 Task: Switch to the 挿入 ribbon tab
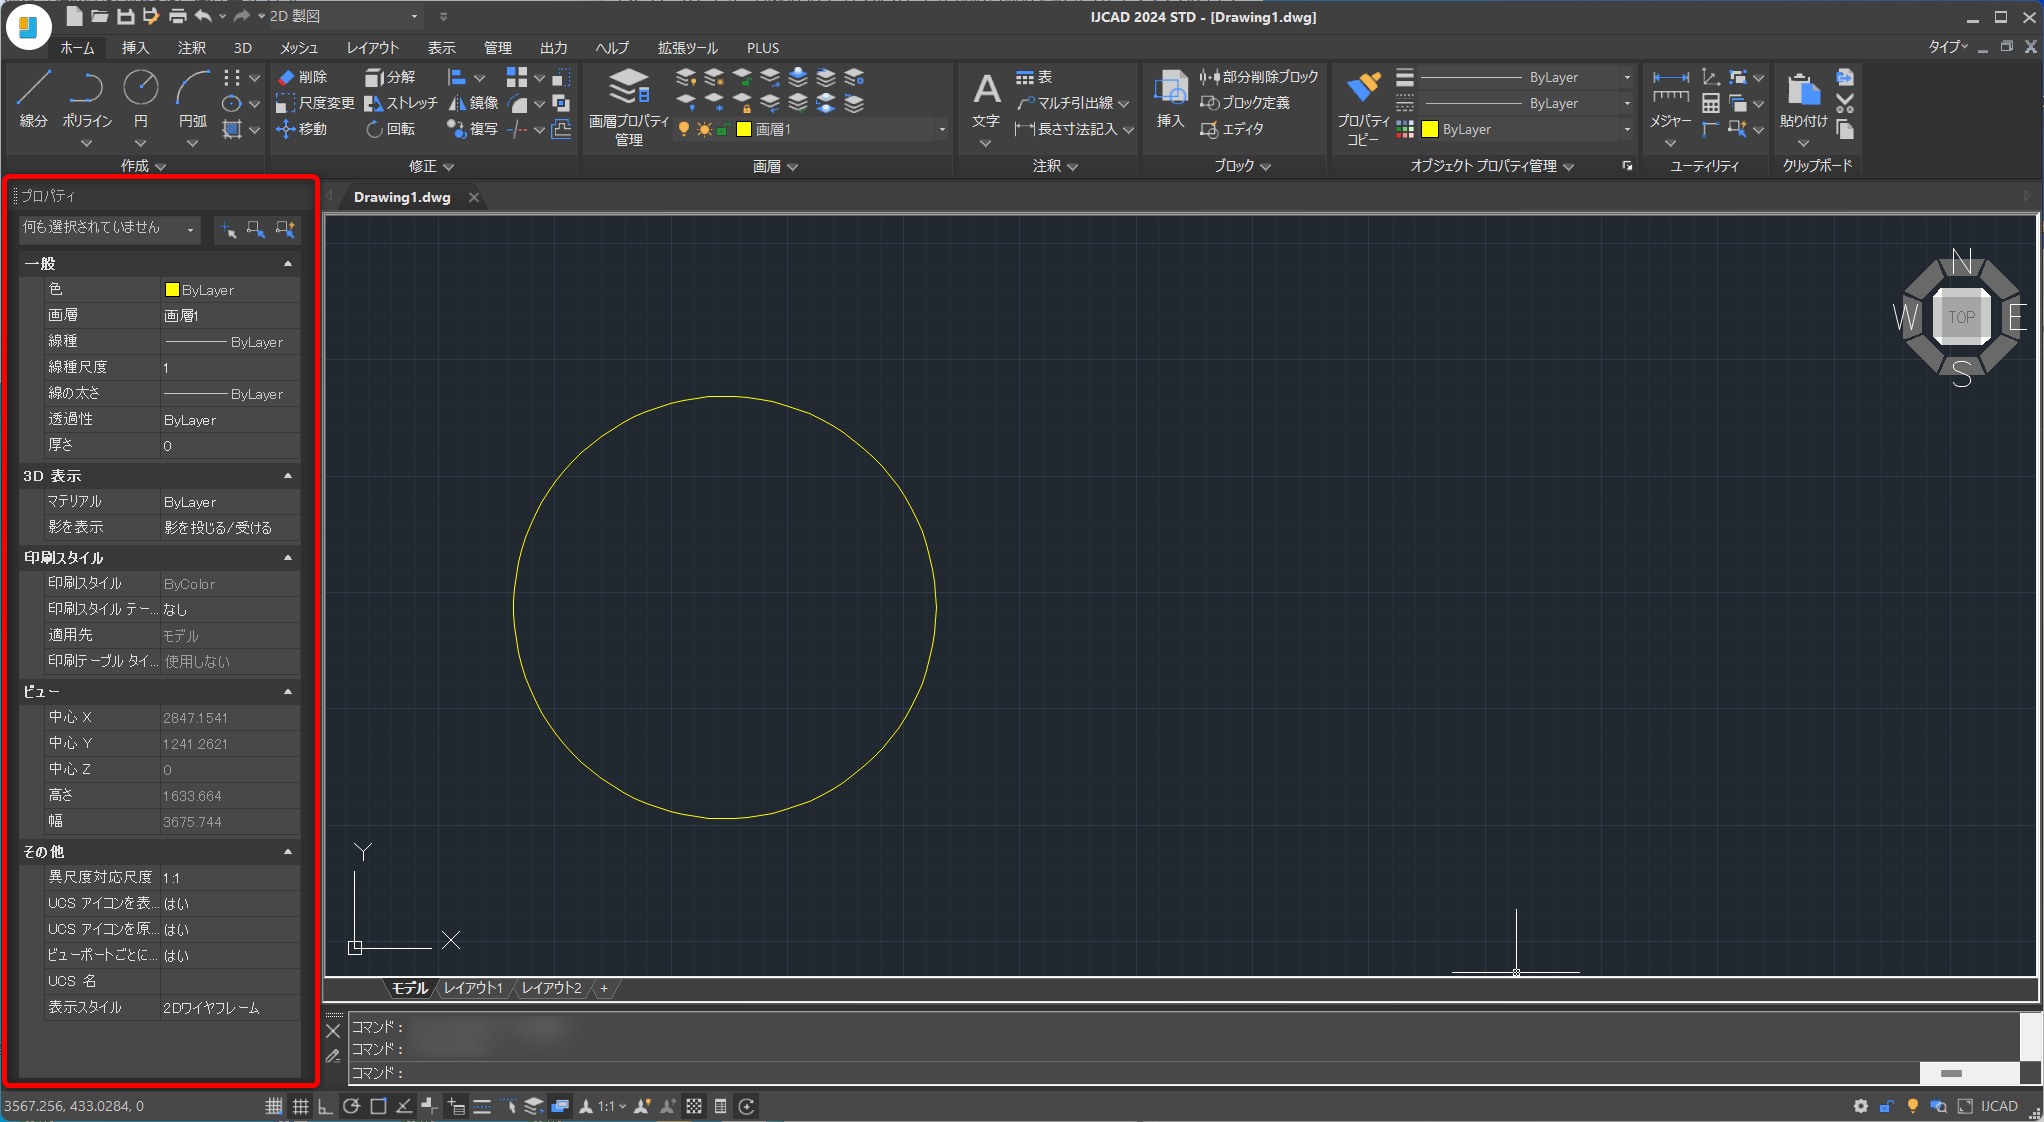(136, 48)
